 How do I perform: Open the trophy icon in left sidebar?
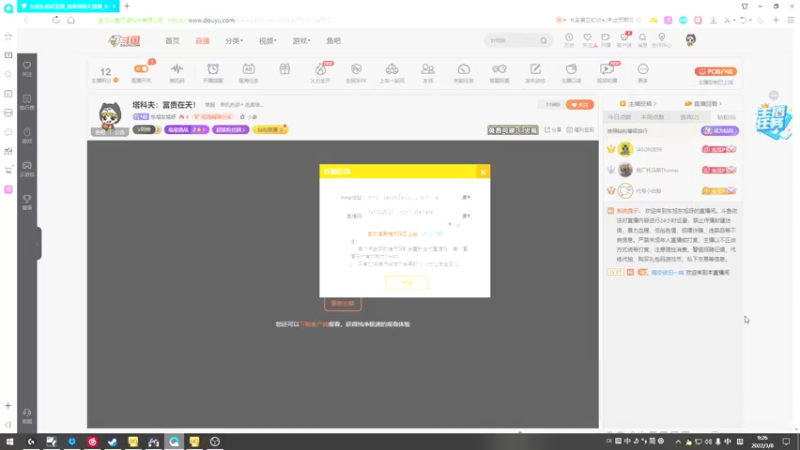click(x=27, y=202)
